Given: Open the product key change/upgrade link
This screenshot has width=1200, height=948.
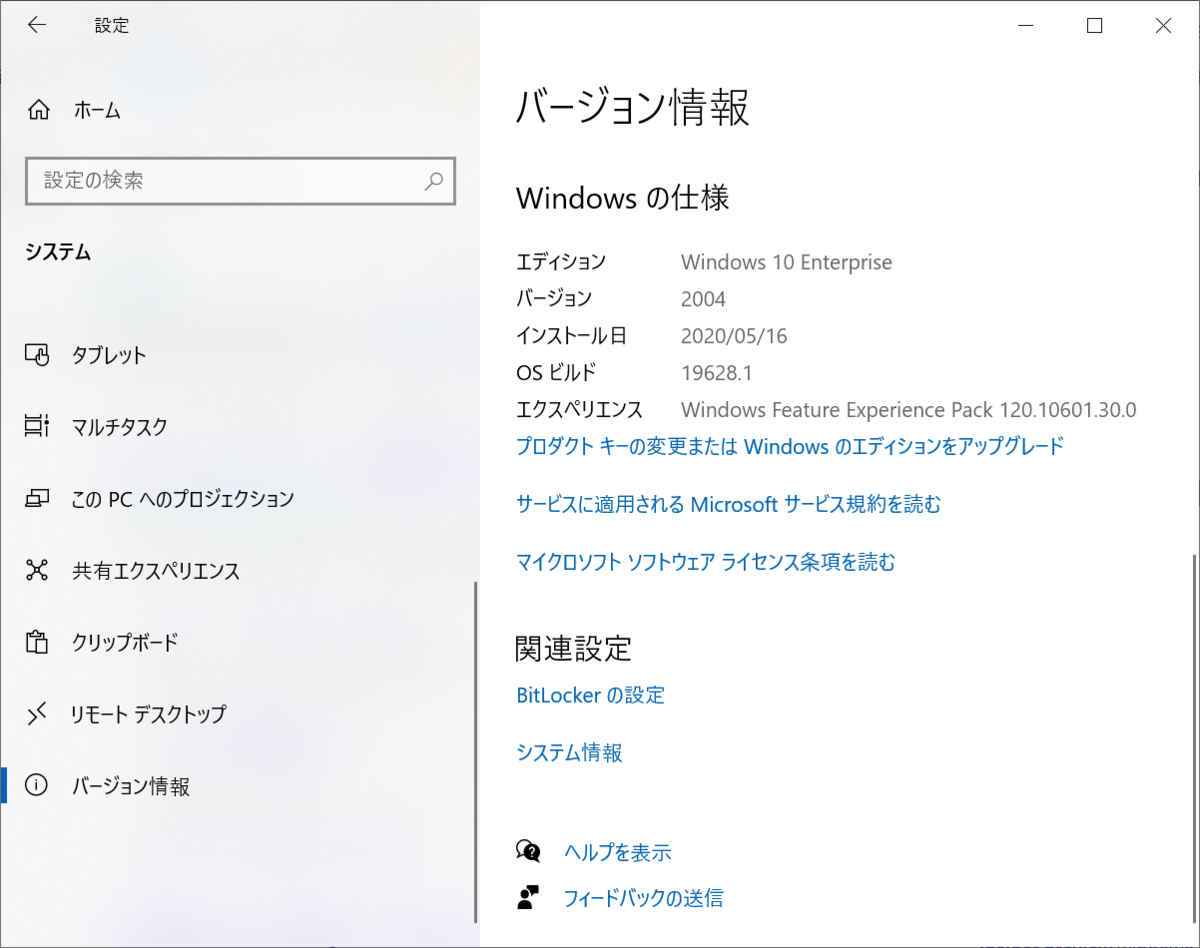Looking at the screenshot, I should click(790, 446).
